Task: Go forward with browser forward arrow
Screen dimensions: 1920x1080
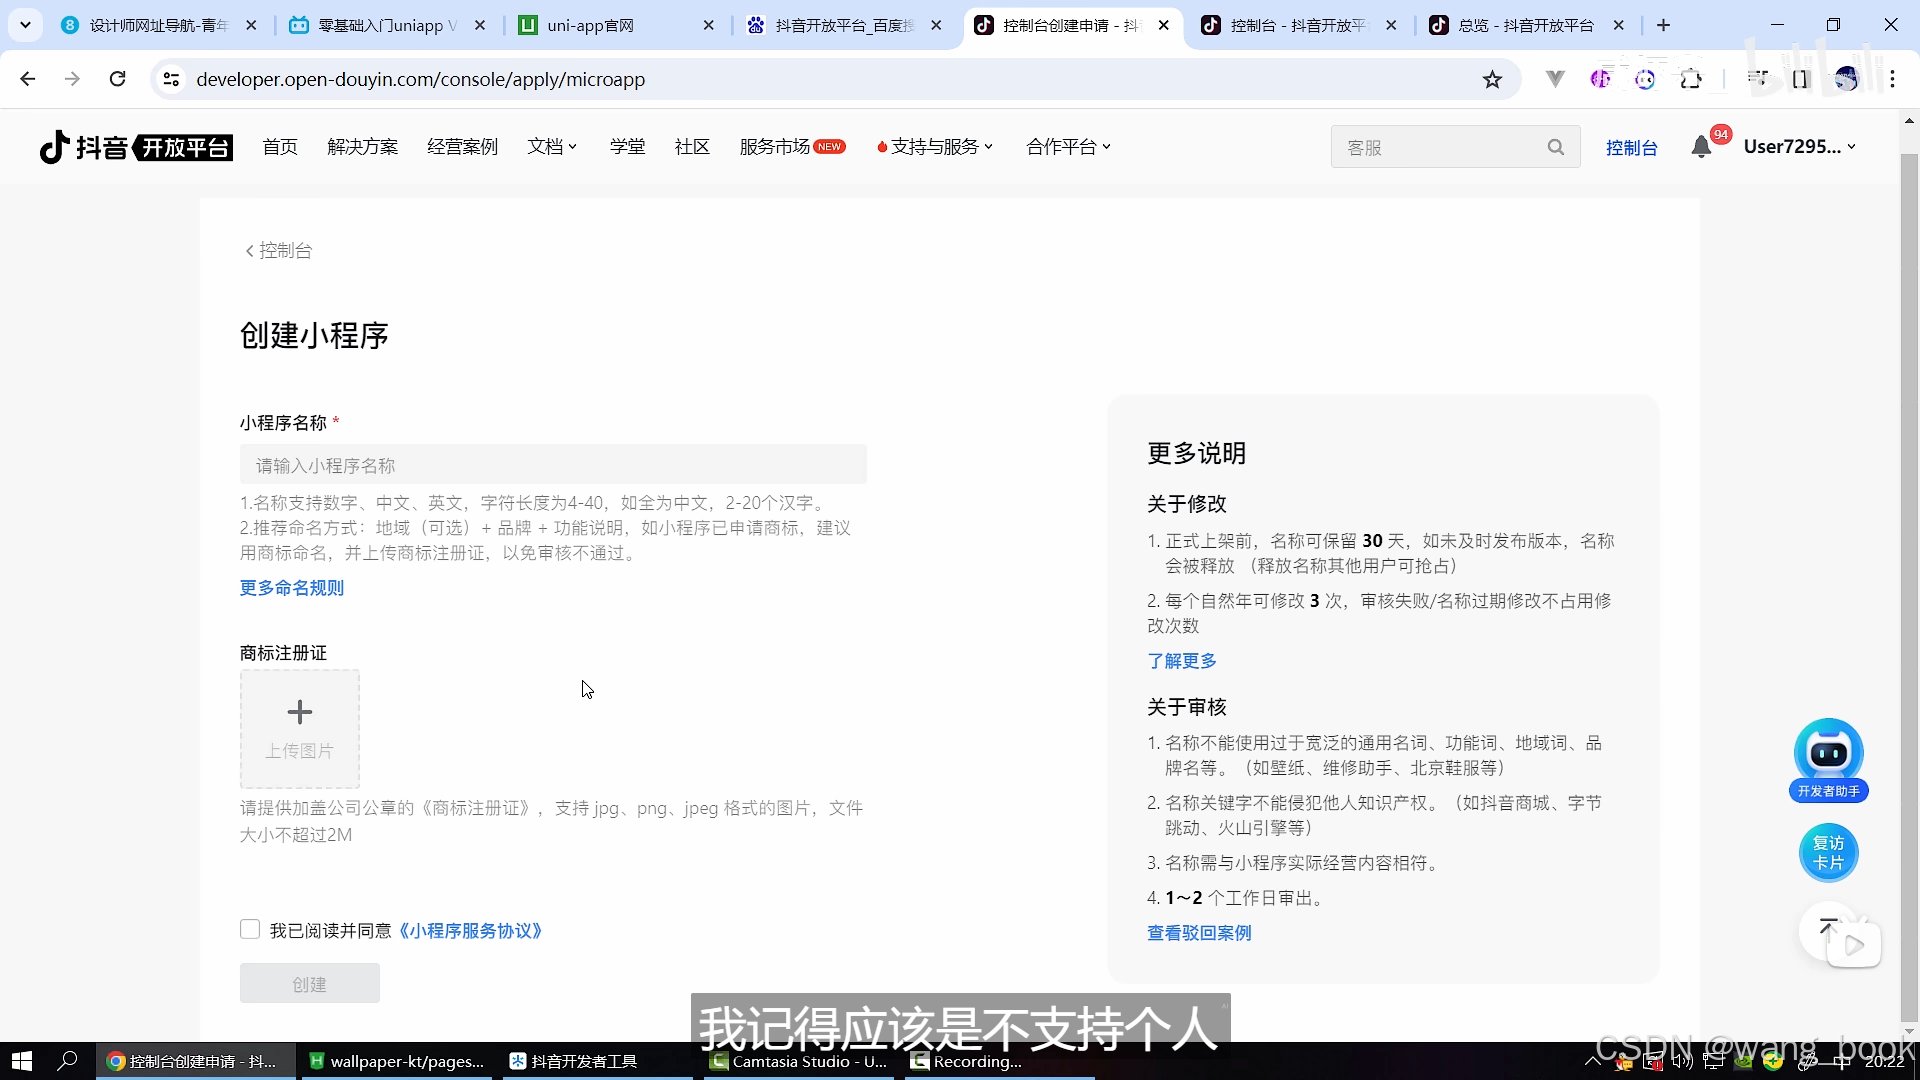Action: 72,79
